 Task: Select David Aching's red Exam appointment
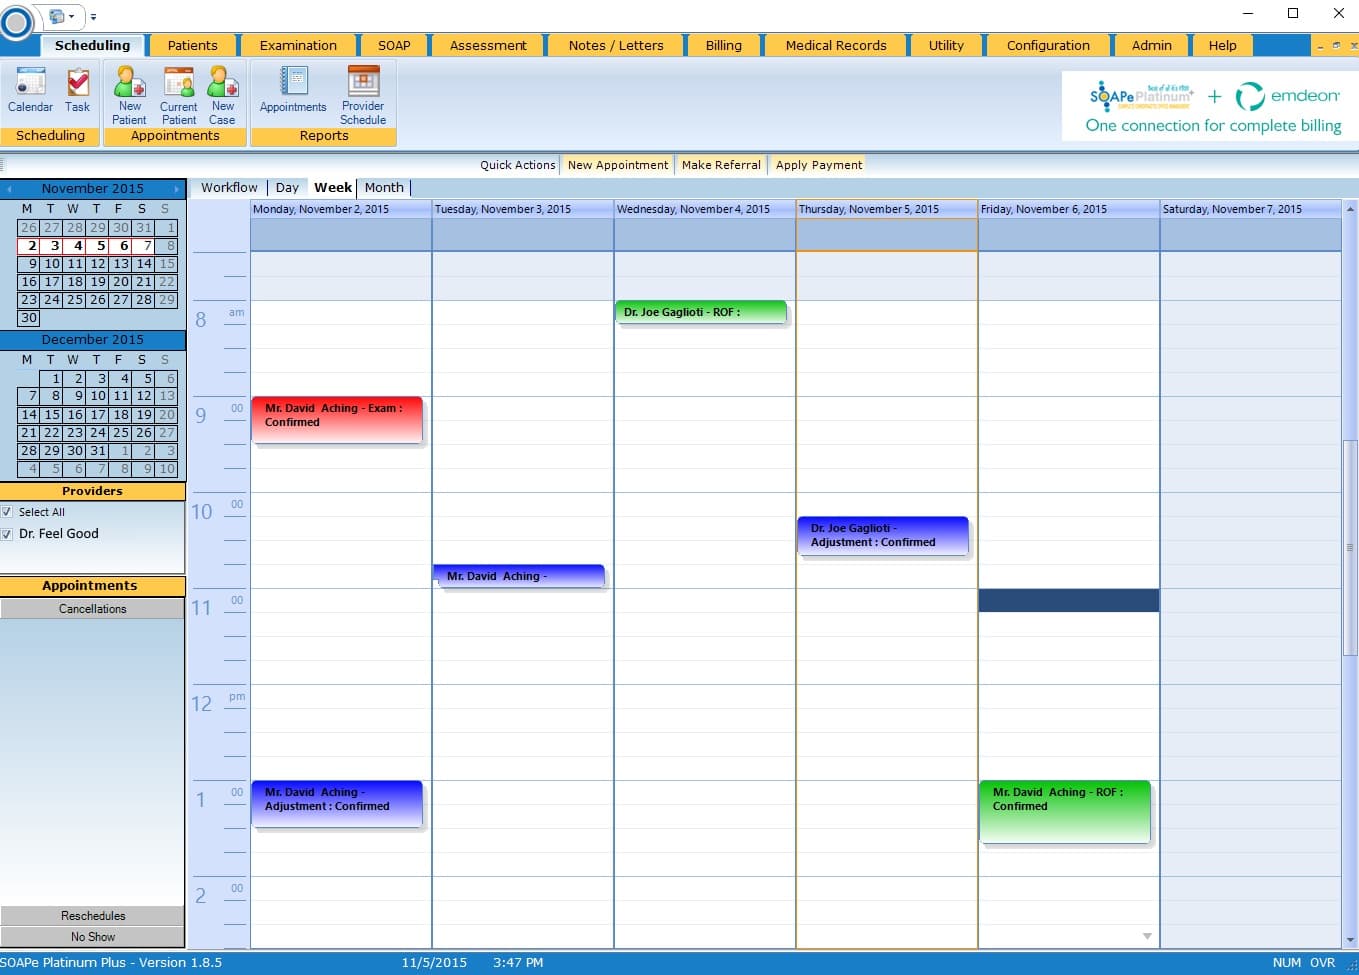[x=337, y=420]
